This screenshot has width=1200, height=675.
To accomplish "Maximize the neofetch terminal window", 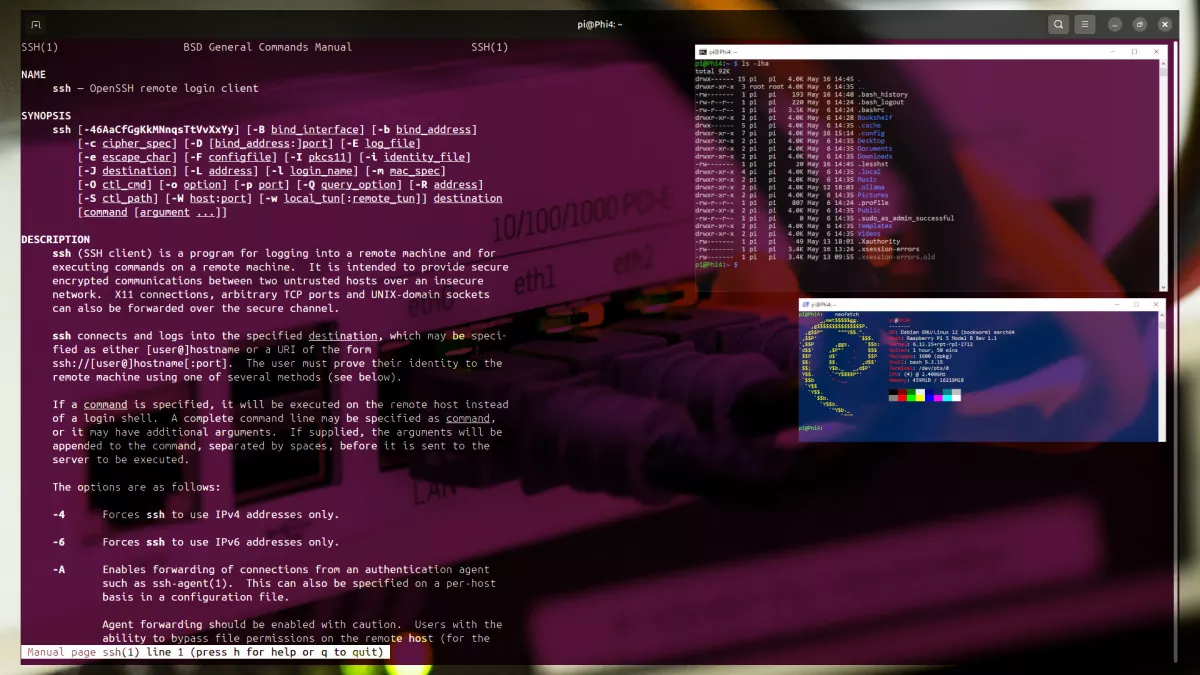I will click(1135, 304).
